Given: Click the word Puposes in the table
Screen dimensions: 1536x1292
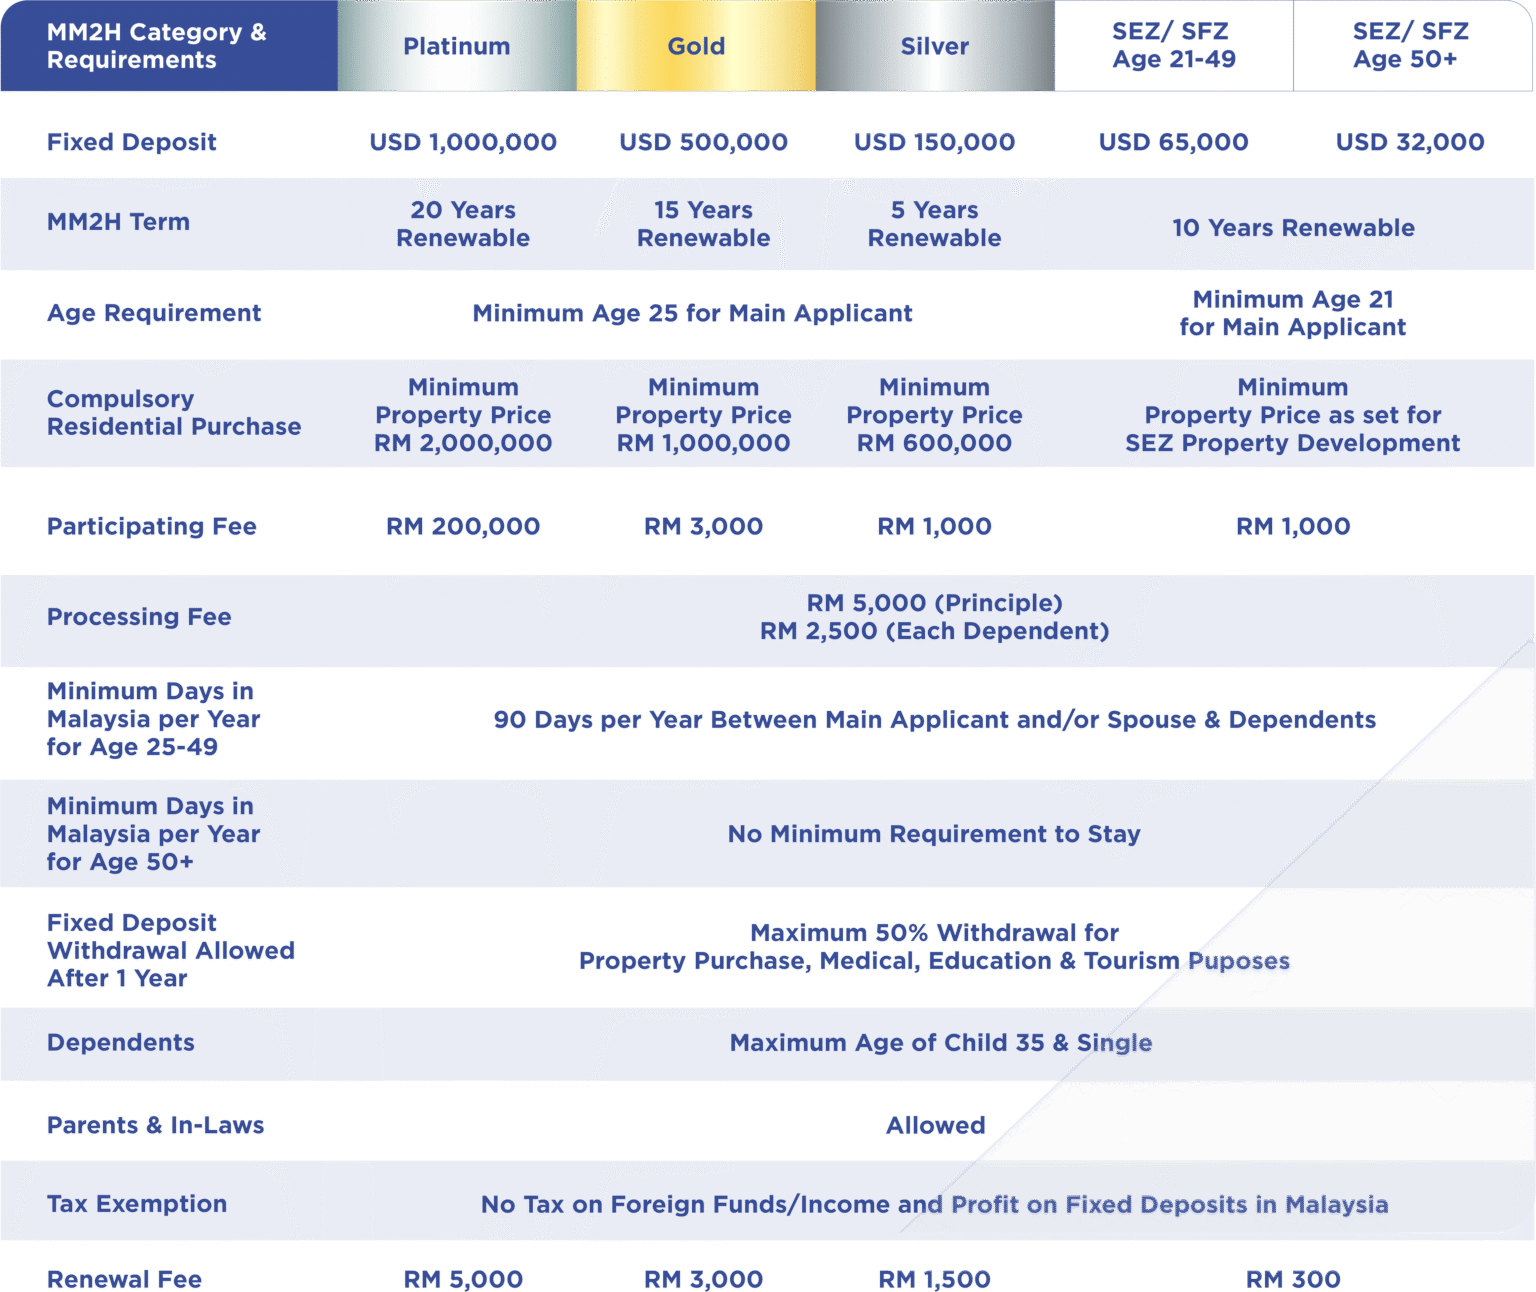Looking at the screenshot, I should pos(1239,963).
